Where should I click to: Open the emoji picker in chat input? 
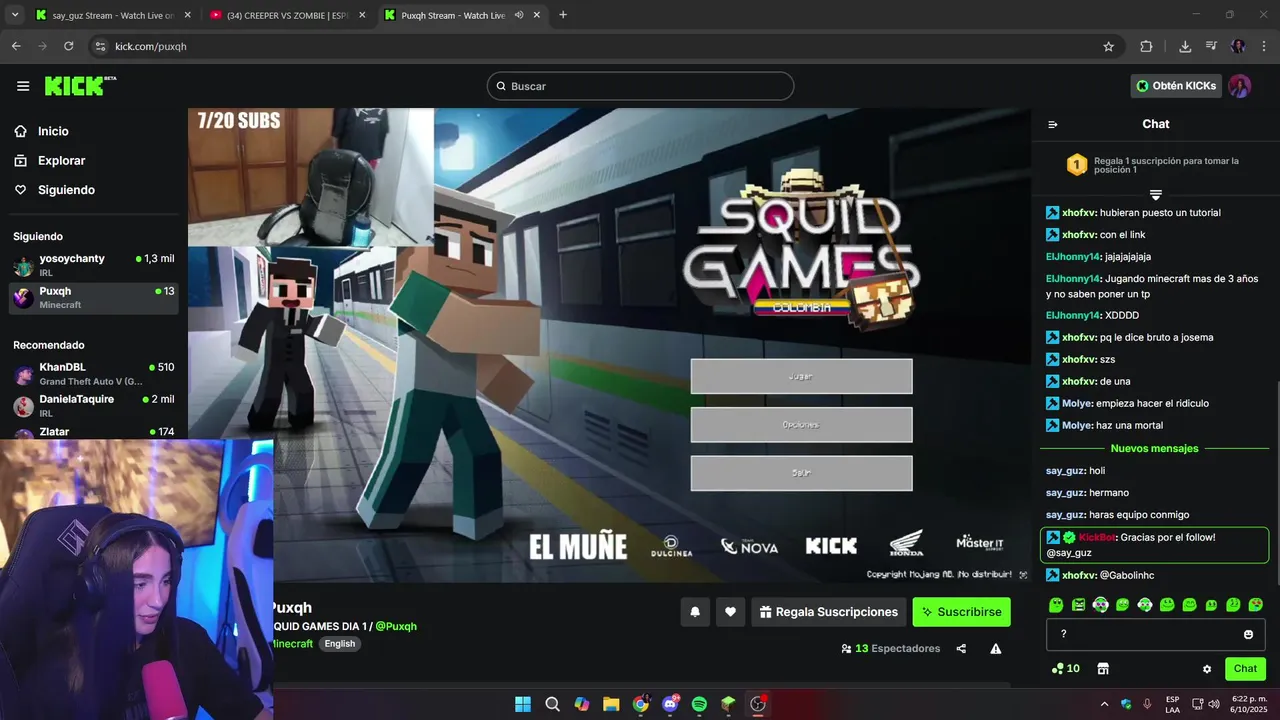tap(1248, 634)
